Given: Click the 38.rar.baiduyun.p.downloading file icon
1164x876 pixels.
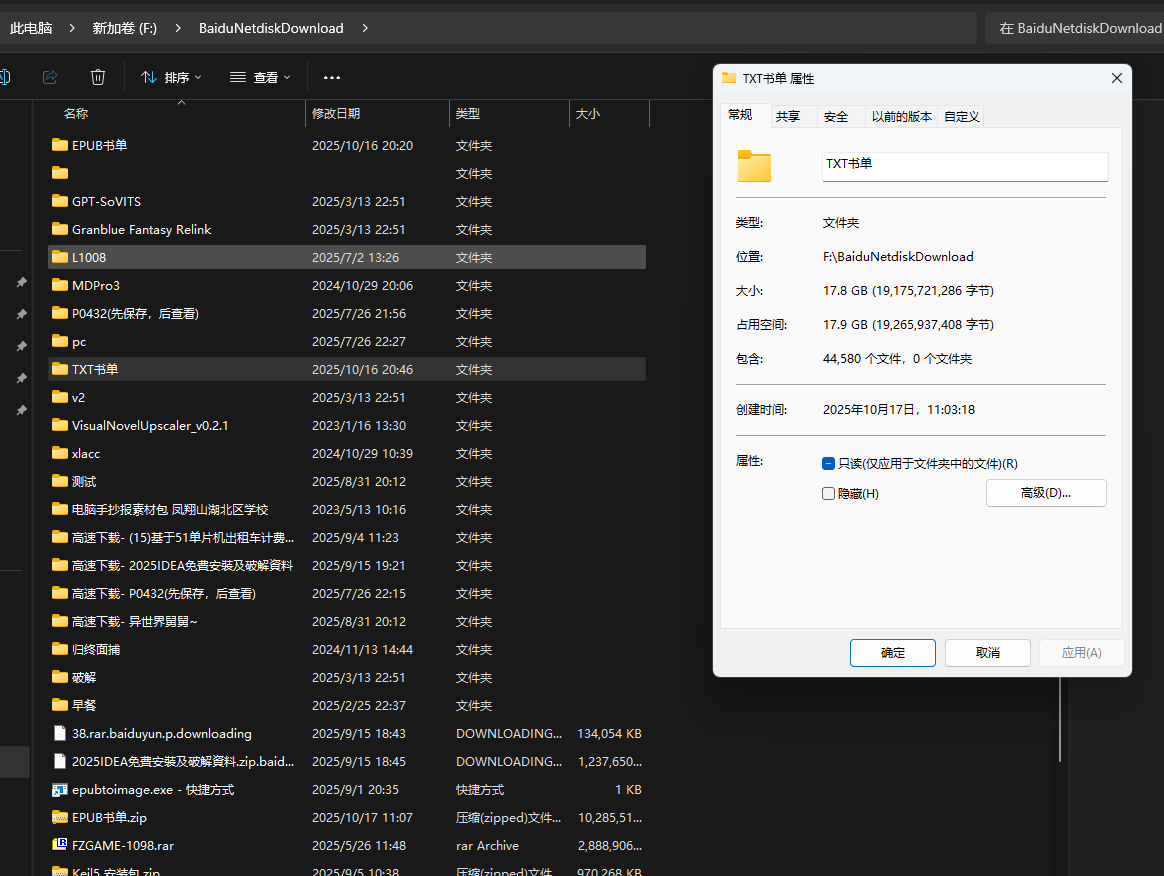Looking at the screenshot, I should [59, 733].
